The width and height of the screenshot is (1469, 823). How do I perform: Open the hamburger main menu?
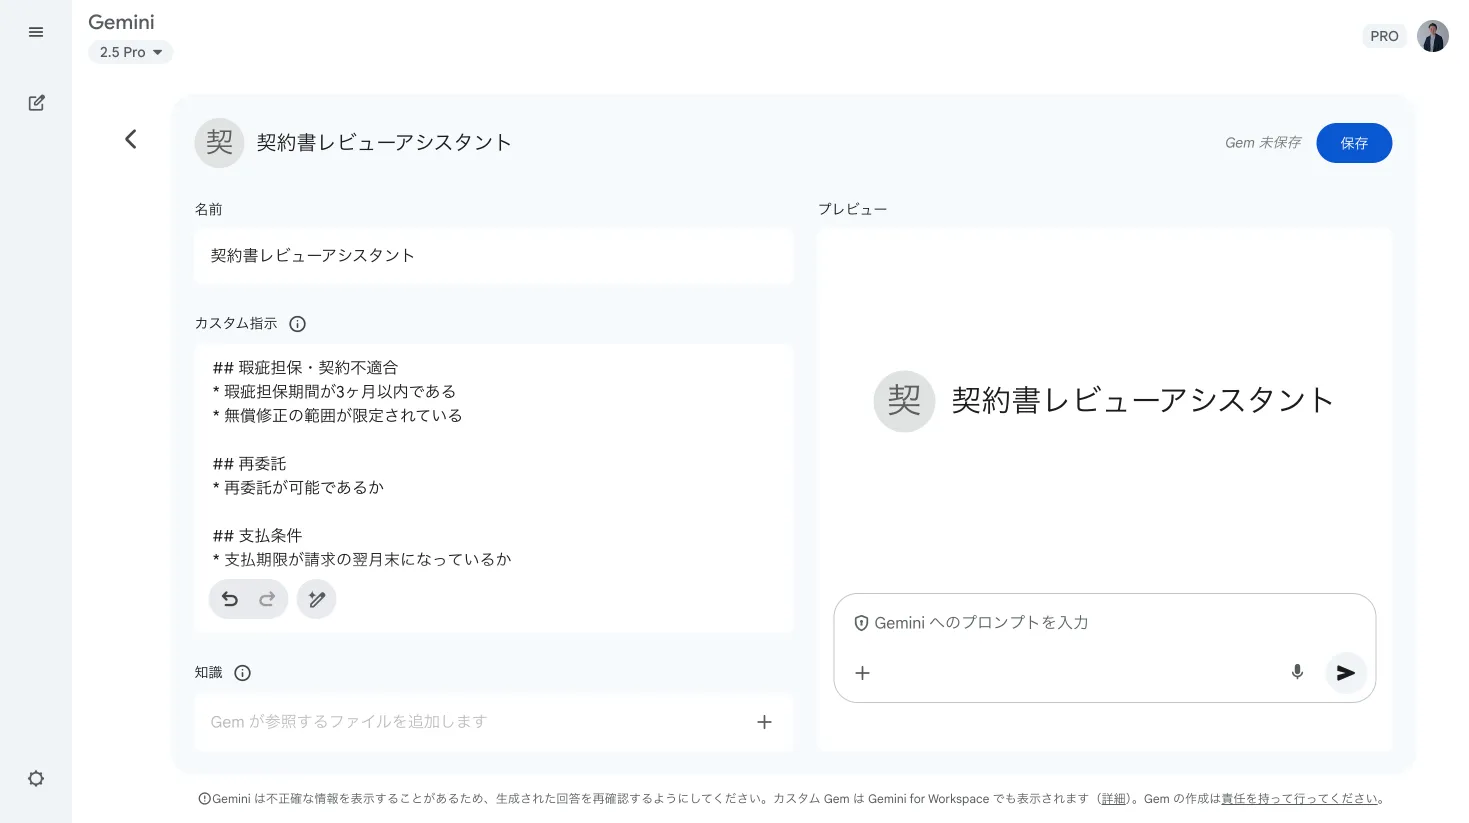tap(36, 33)
